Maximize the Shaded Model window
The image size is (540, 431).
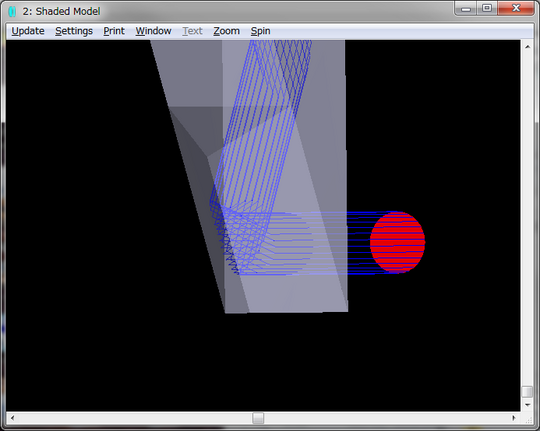487,9
